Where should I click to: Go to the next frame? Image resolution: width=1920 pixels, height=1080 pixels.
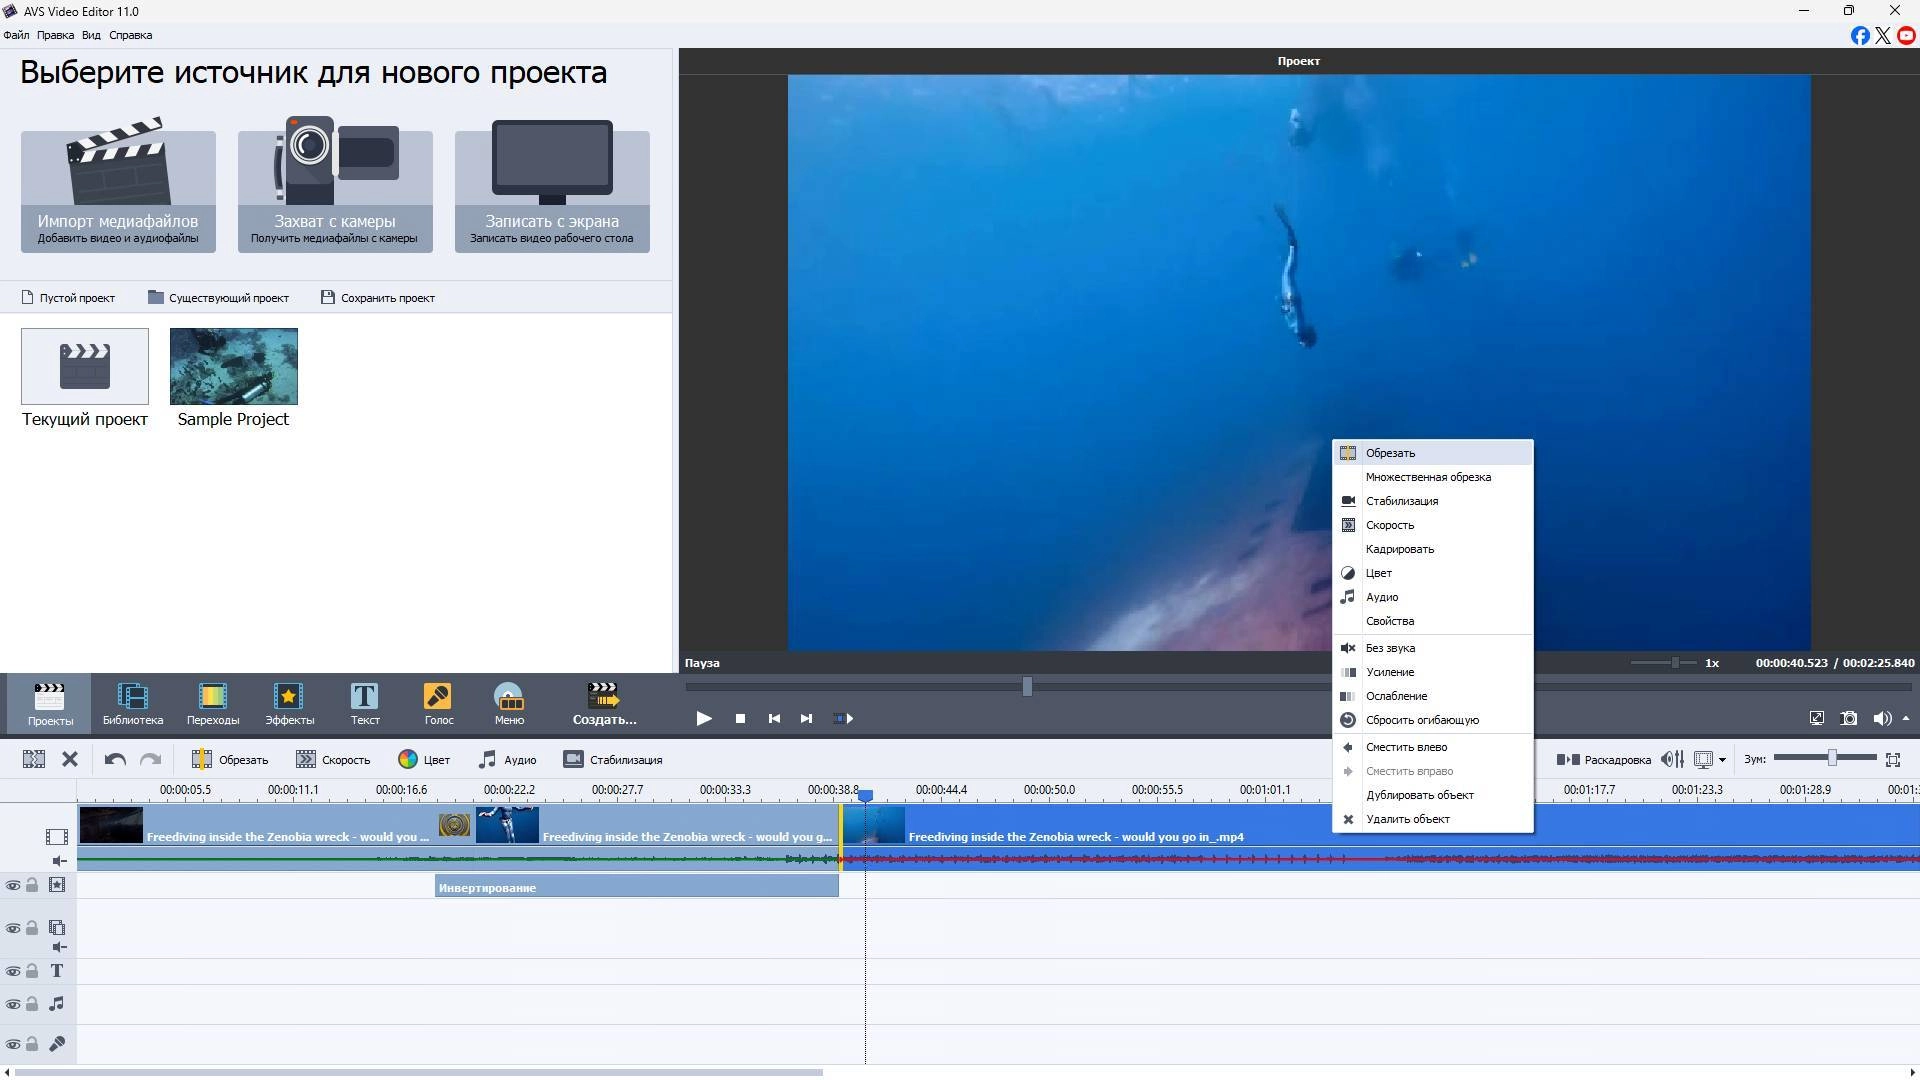(x=806, y=718)
